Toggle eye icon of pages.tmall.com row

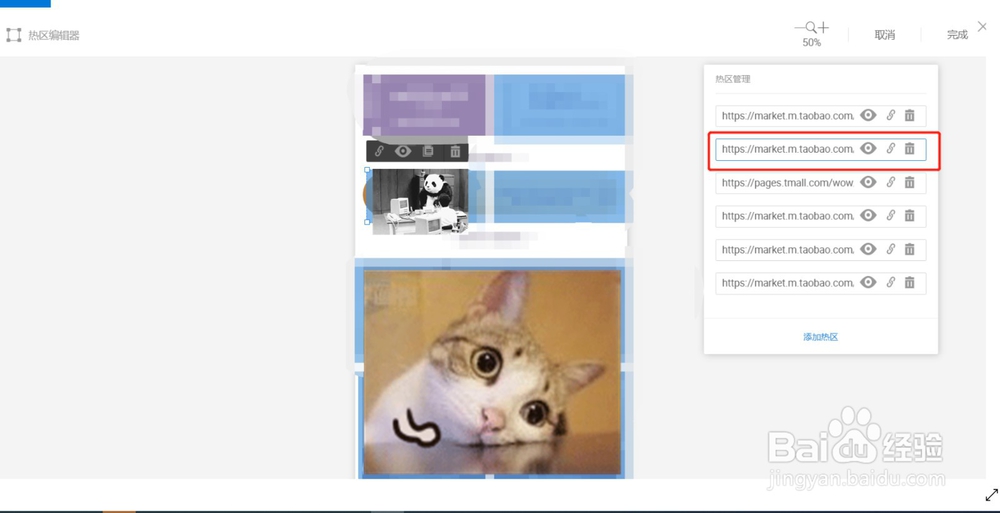point(868,182)
